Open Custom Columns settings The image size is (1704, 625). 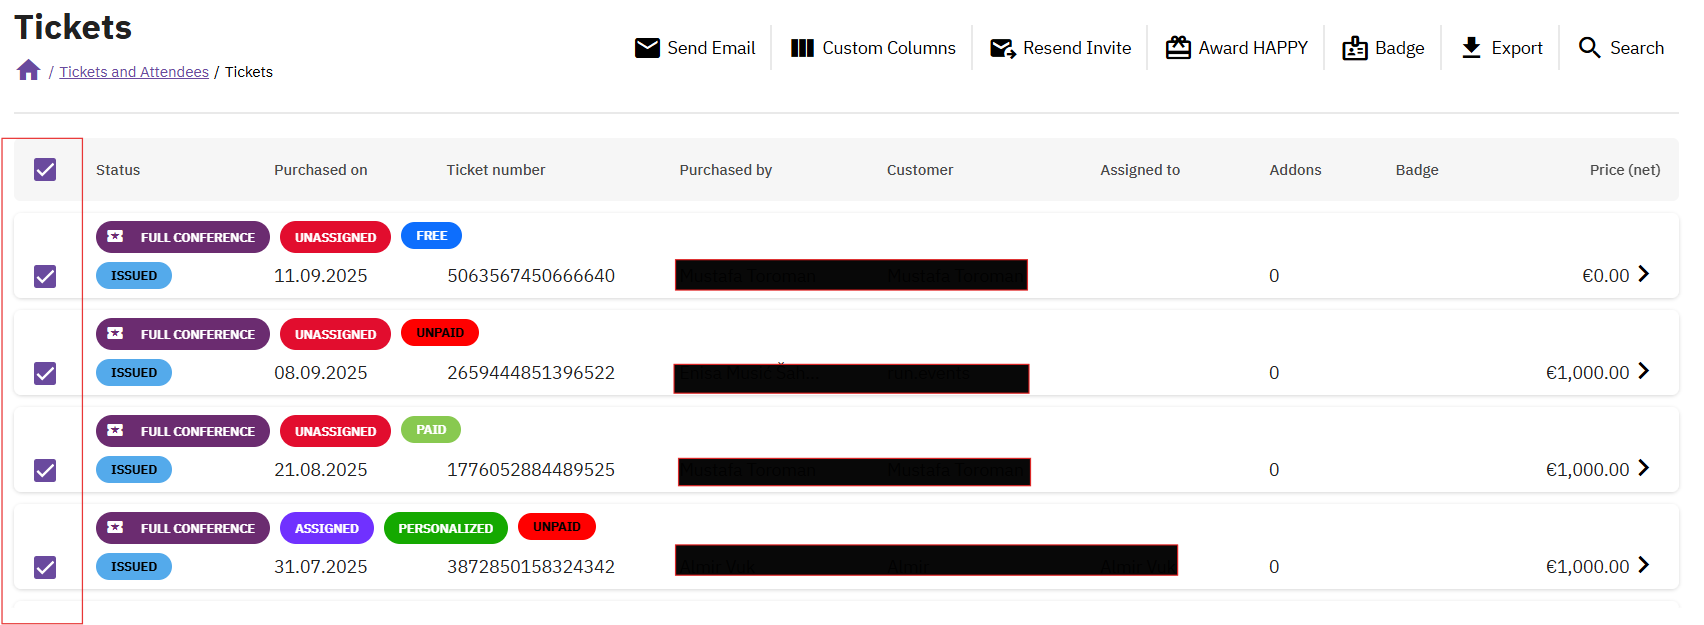tap(873, 48)
